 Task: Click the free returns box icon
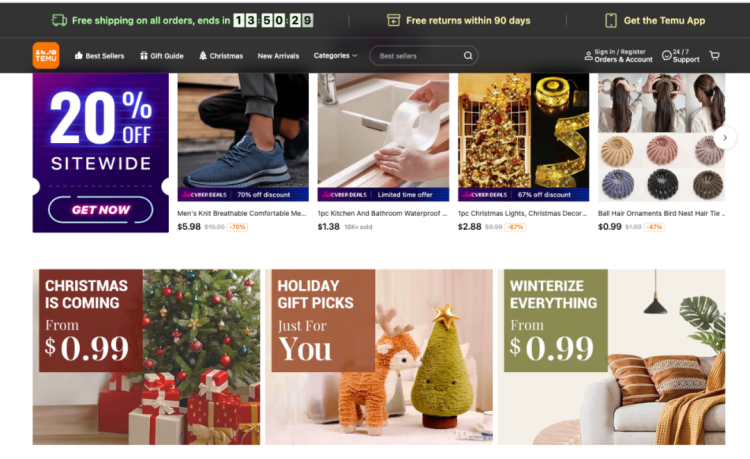[393, 20]
